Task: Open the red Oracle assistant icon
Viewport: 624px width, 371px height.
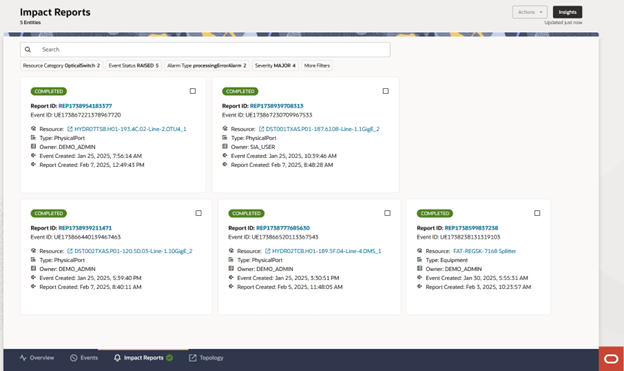Action: [x=611, y=359]
